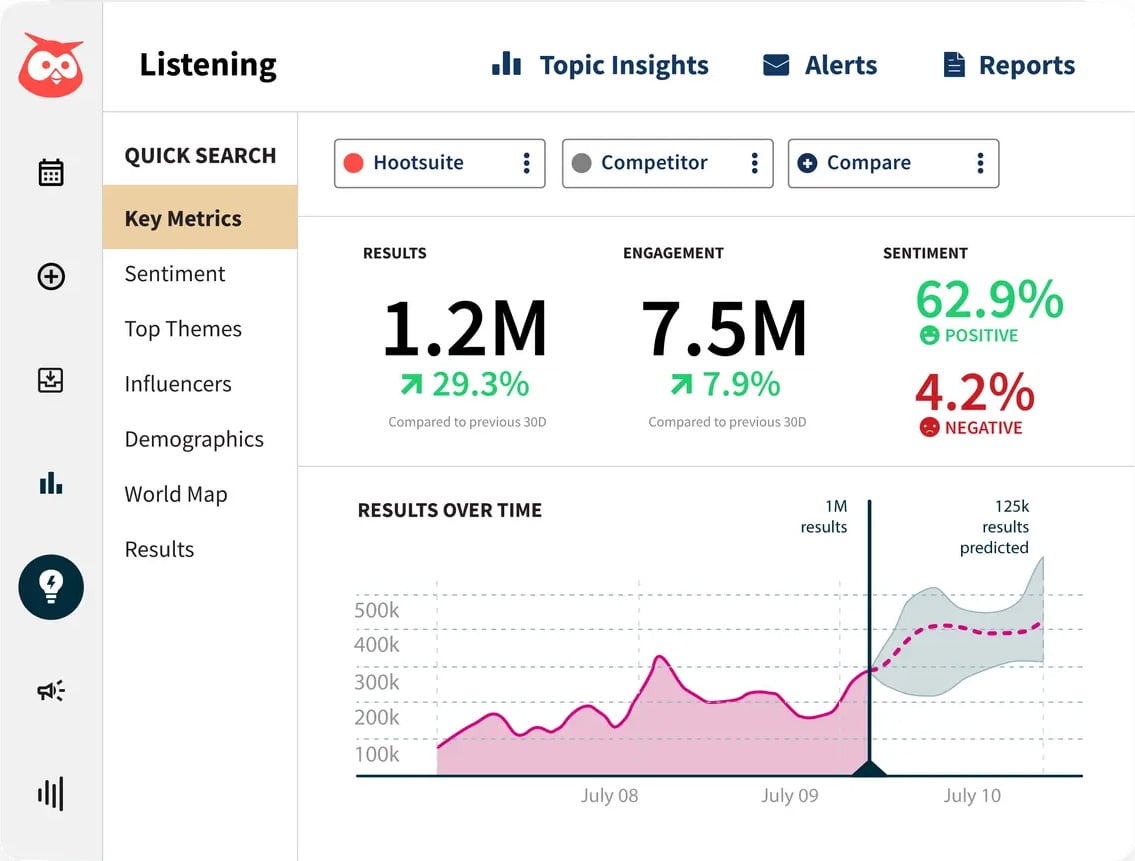Open Top Themes in Quick Search

click(183, 329)
